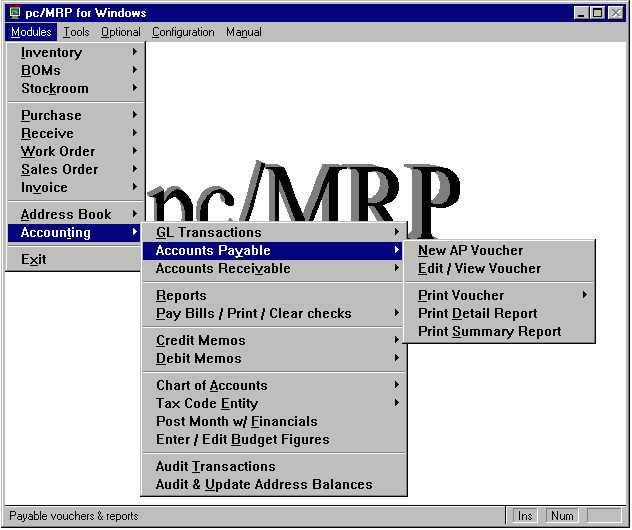Screen dimensions: 632x530
Task: Choose Print Detail Report
Action: 499,313
